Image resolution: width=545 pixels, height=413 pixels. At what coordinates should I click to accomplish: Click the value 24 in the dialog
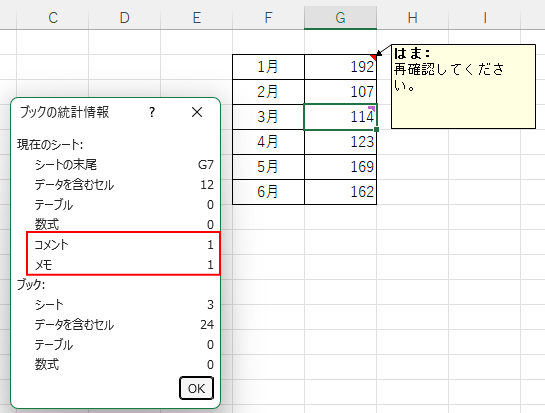pyautogui.click(x=207, y=325)
